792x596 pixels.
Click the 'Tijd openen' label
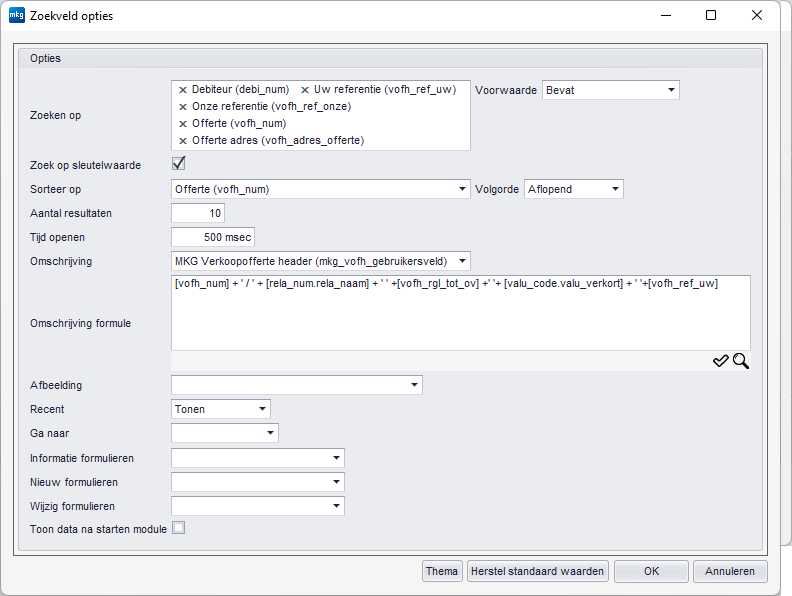57,237
